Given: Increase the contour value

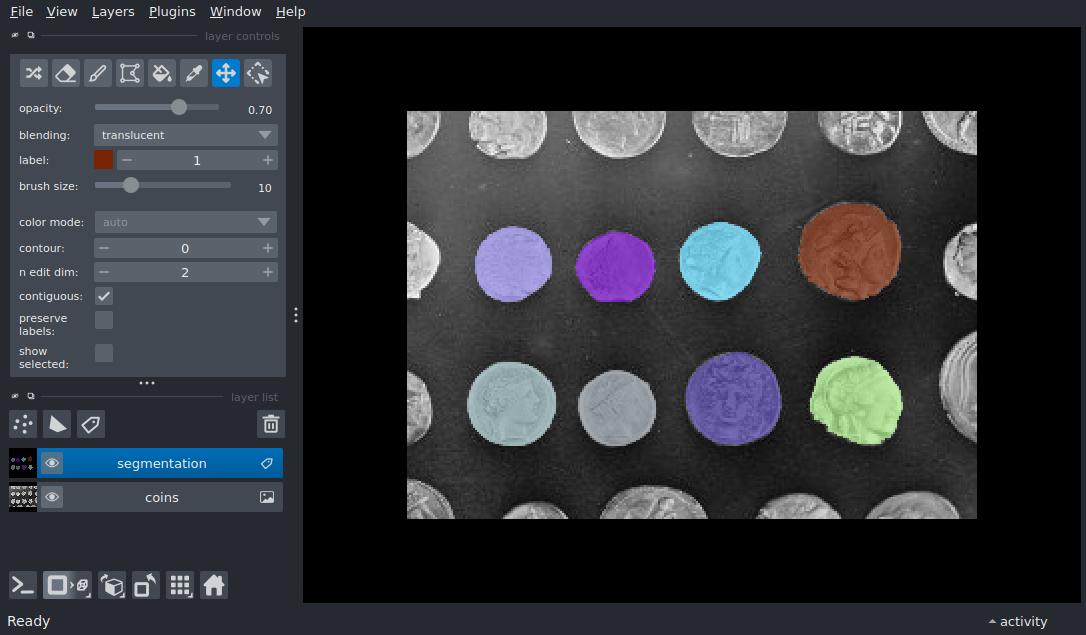Looking at the screenshot, I should click(x=268, y=248).
